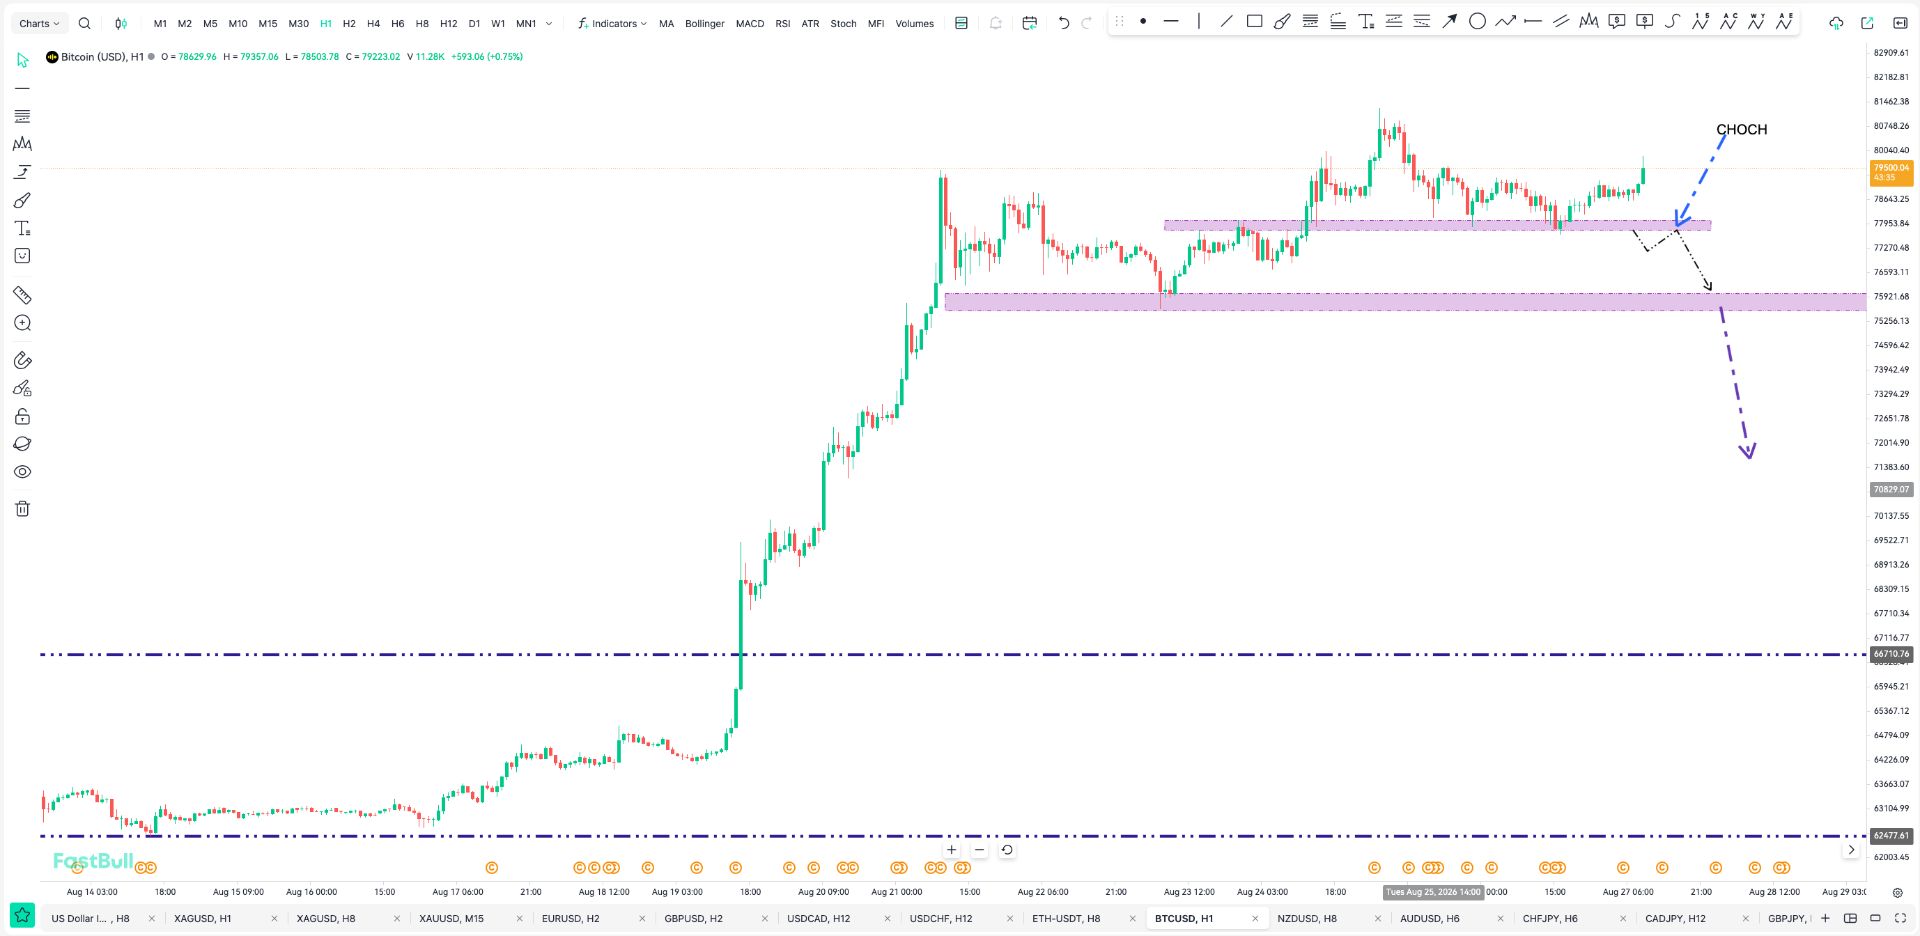The height and width of the screenshot is (936, 1920).
Task: Open the chart template layout icon
Action: pos(962,23)
